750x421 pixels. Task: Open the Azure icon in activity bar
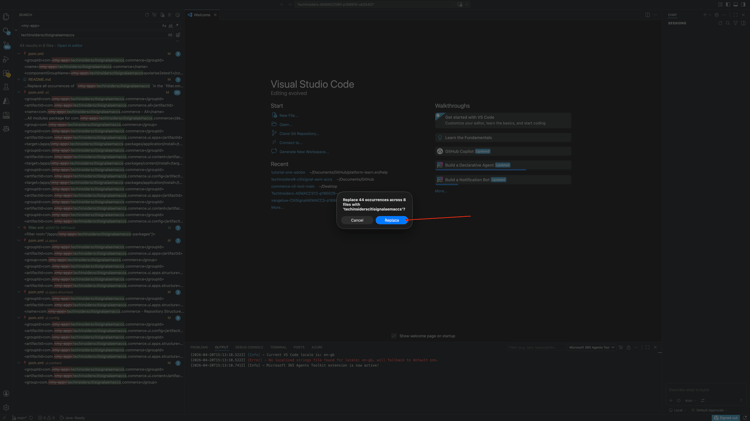[x=6, y=101]
